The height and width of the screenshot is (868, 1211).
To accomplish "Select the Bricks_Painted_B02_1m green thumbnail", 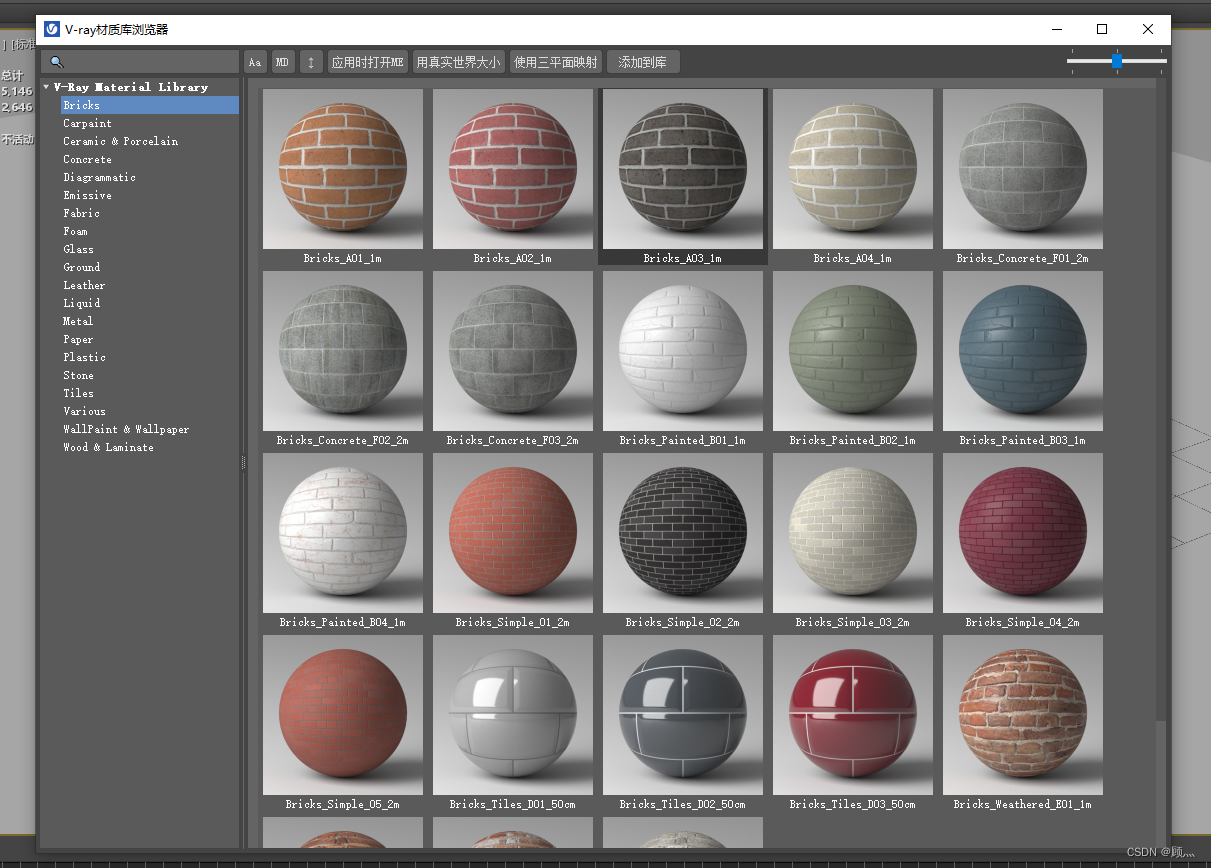I will (x=853, y=351).
